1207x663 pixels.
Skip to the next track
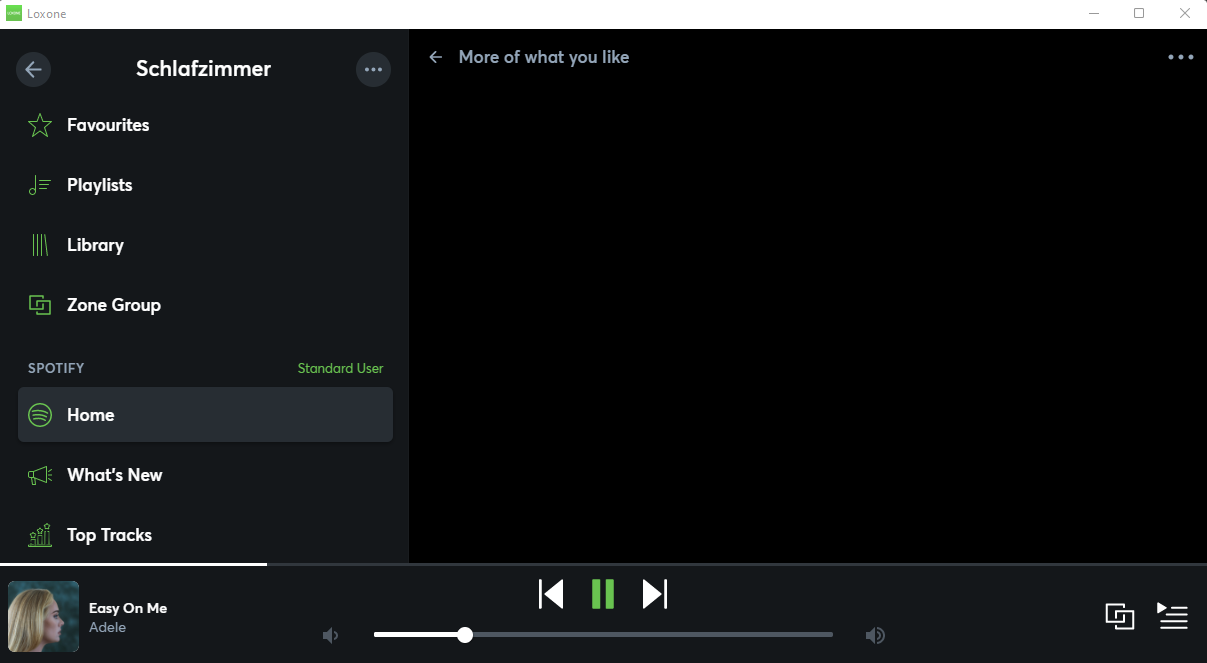coord(655,594)
